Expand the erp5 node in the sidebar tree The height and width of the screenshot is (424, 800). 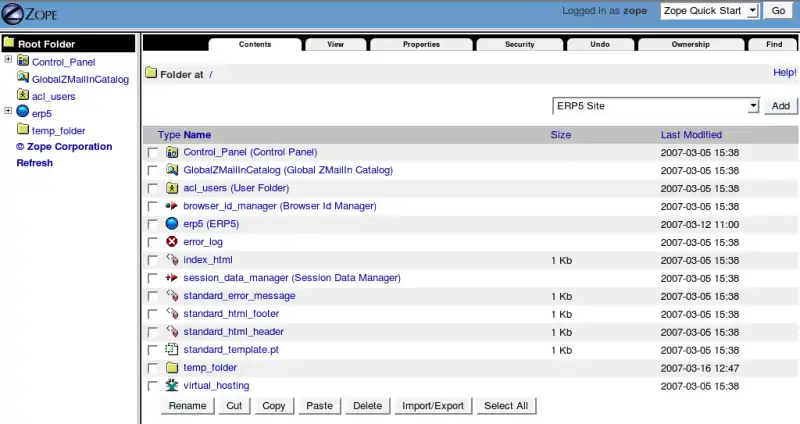(8, 111)
